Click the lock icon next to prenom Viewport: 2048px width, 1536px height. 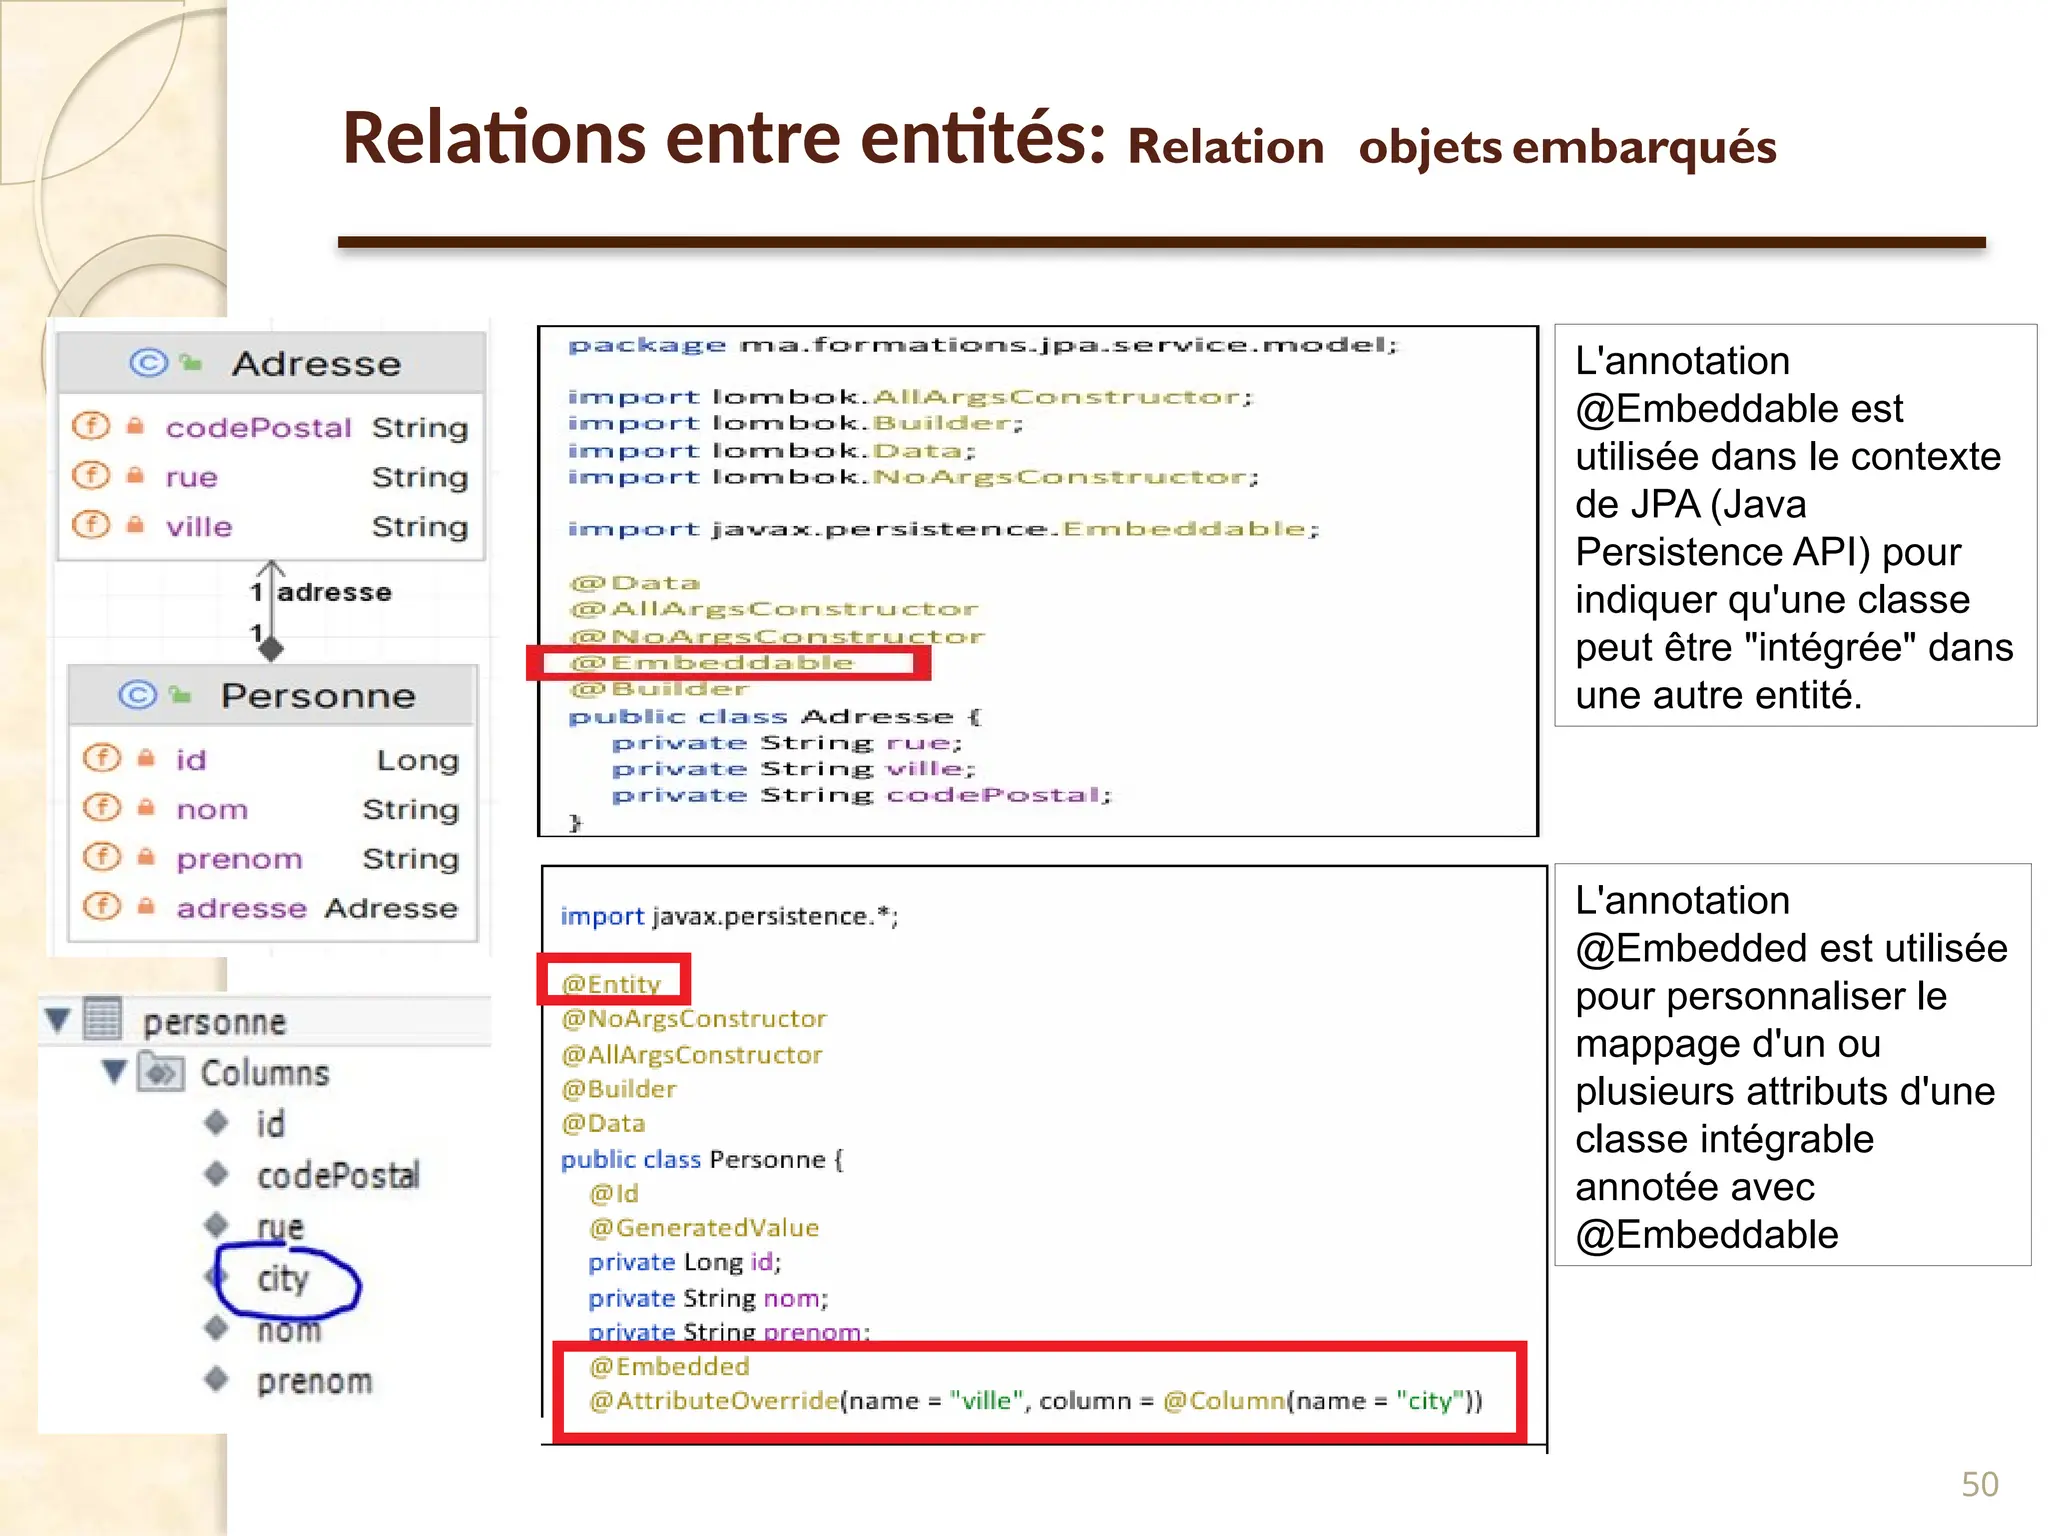click(146, 857)
